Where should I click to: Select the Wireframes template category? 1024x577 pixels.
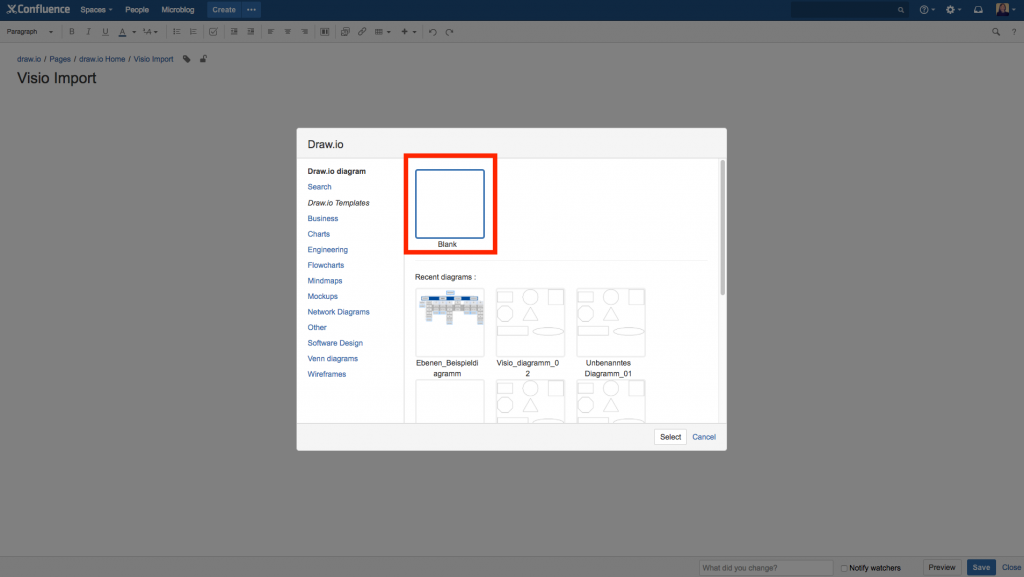[x=327, y=374]
